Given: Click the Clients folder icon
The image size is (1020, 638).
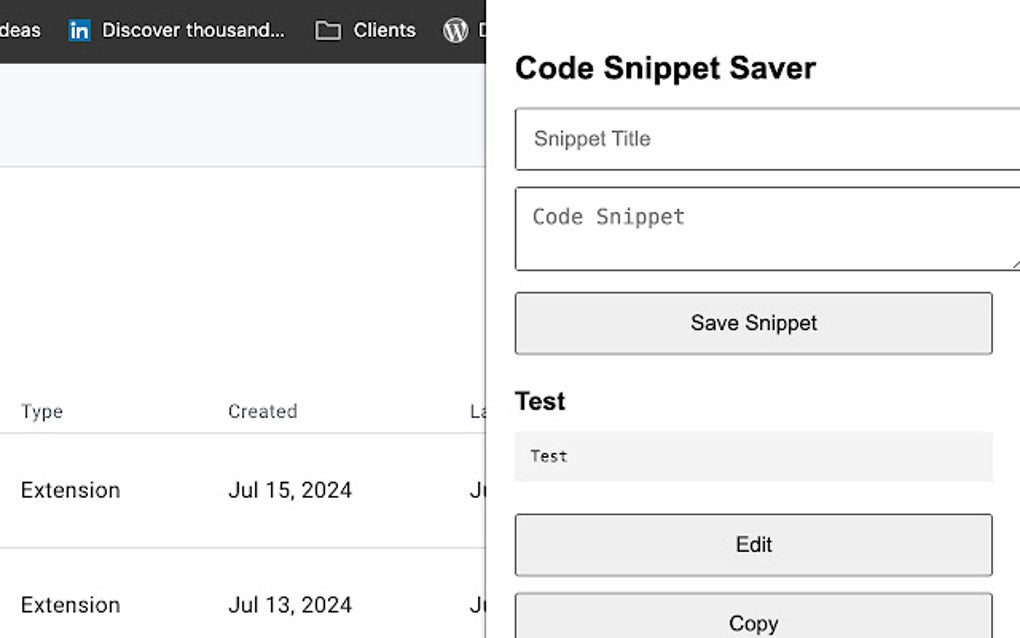Looking at the screenshot, I should tap(327, 30).
